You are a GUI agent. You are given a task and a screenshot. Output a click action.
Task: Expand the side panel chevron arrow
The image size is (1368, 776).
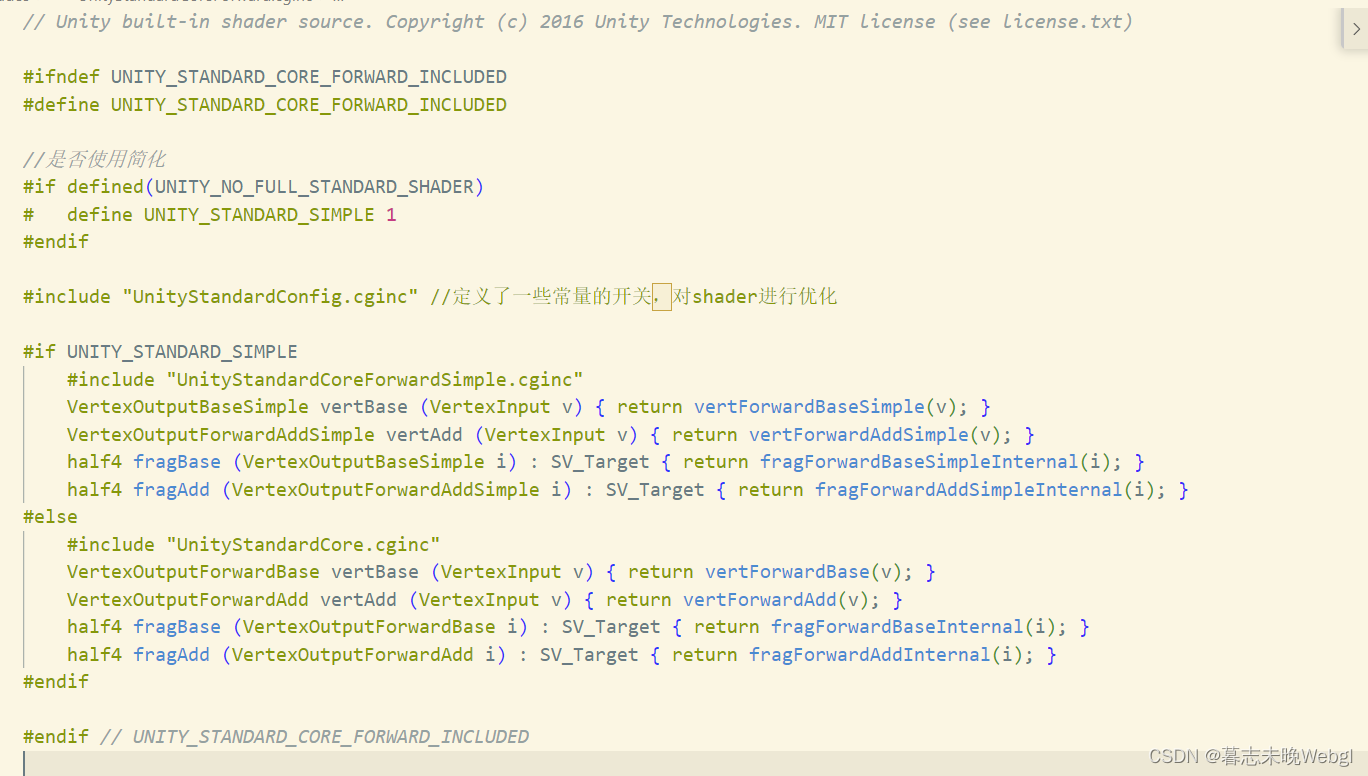[x=1356, y=29]
